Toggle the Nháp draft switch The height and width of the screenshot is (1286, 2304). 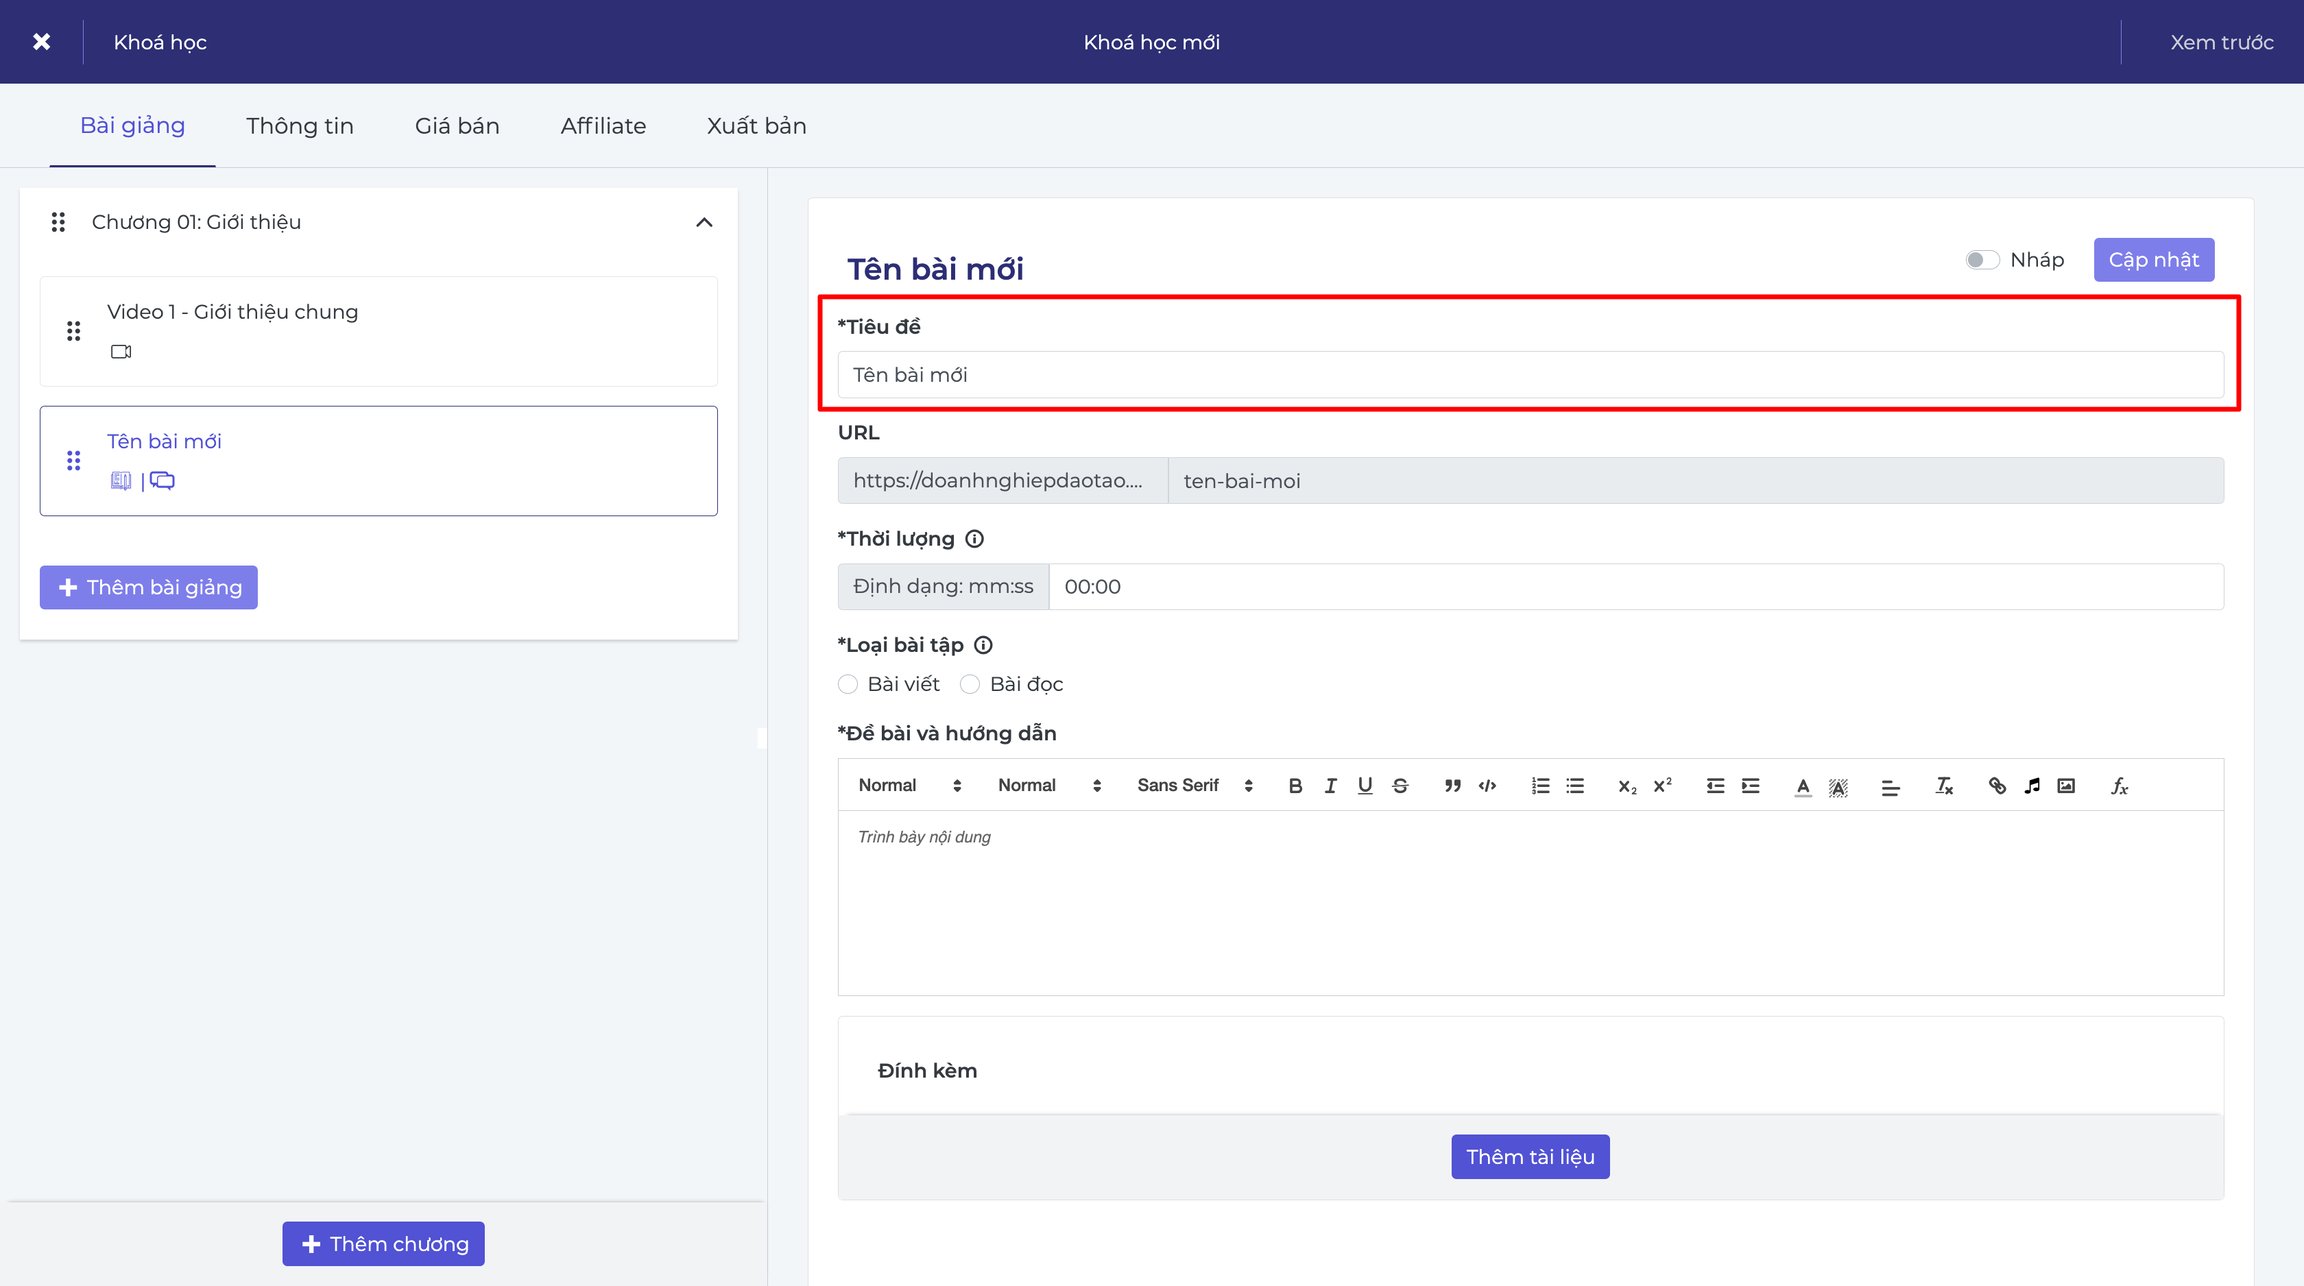(1982, 260)
